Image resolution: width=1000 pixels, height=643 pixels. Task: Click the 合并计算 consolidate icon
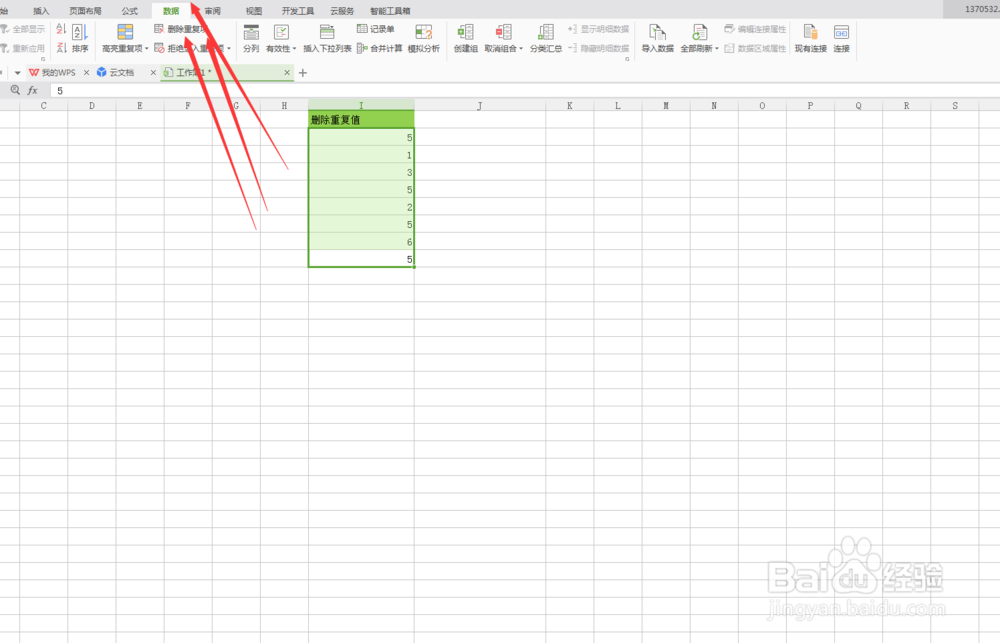tap(362, 48)
